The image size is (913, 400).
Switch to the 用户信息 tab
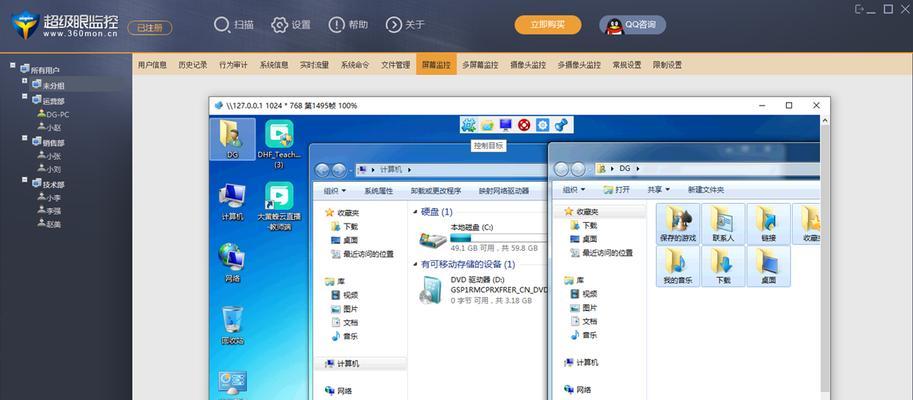(x=153, y=65)
